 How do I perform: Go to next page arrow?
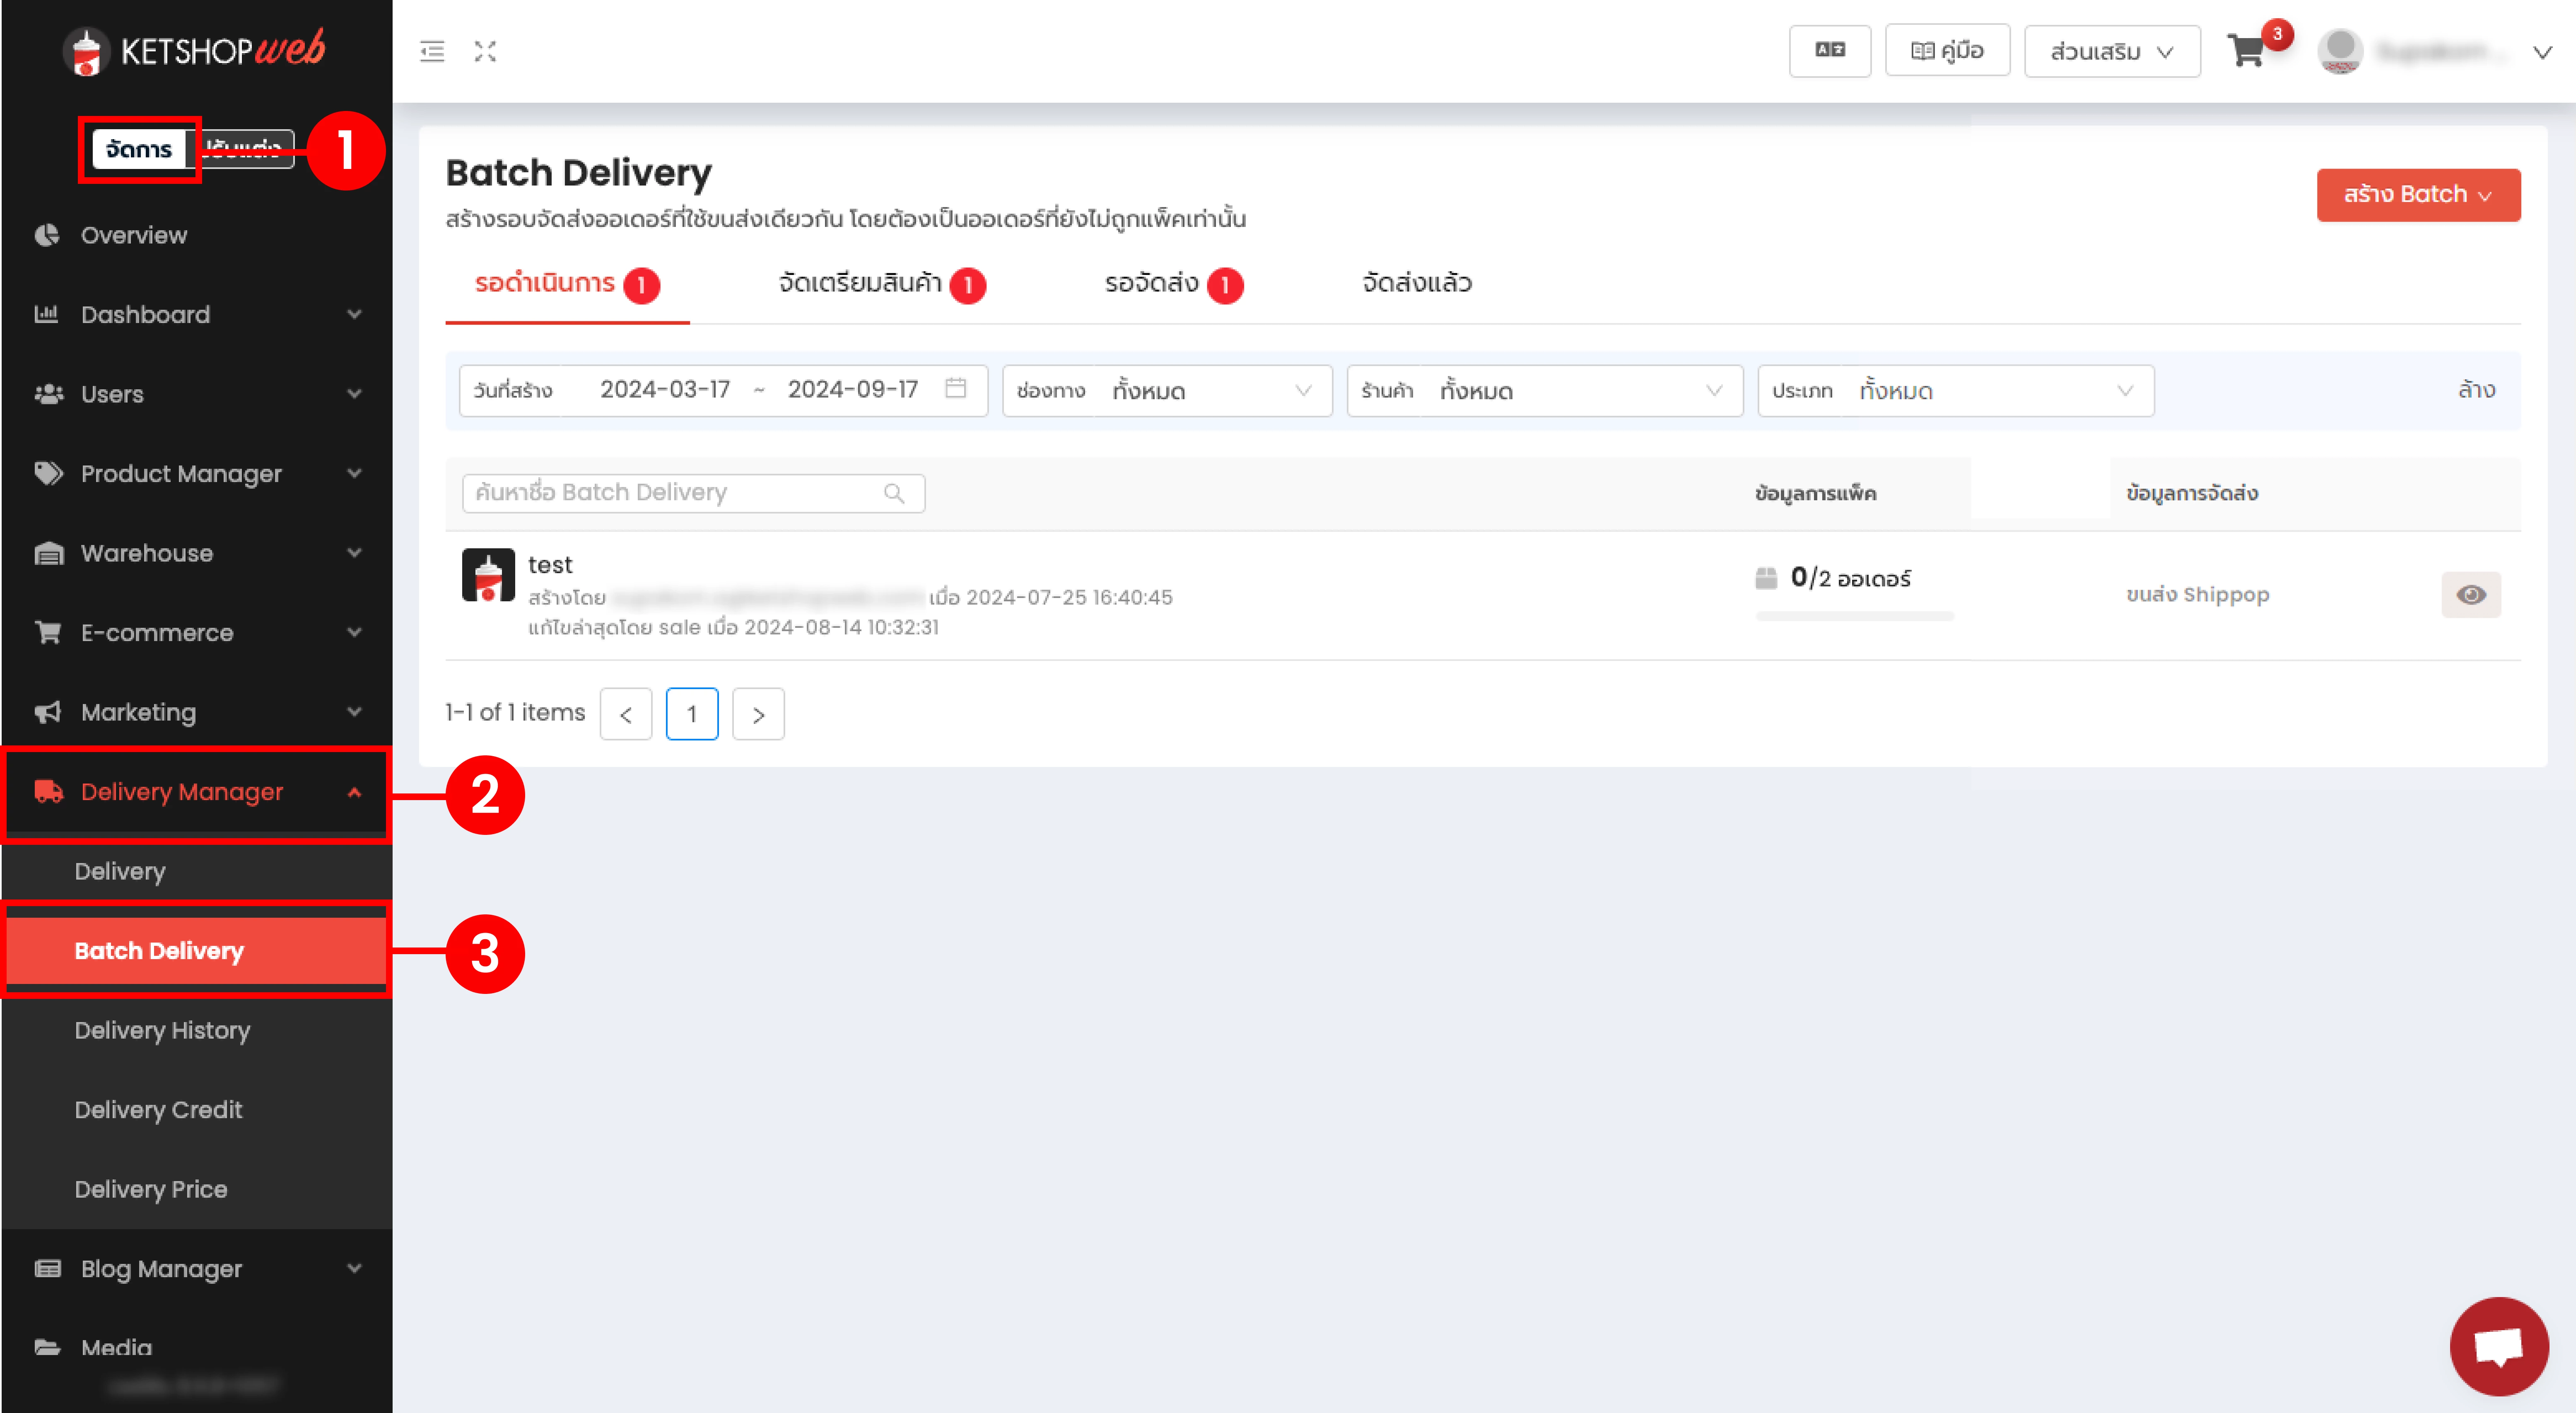[x=758, y=714]
